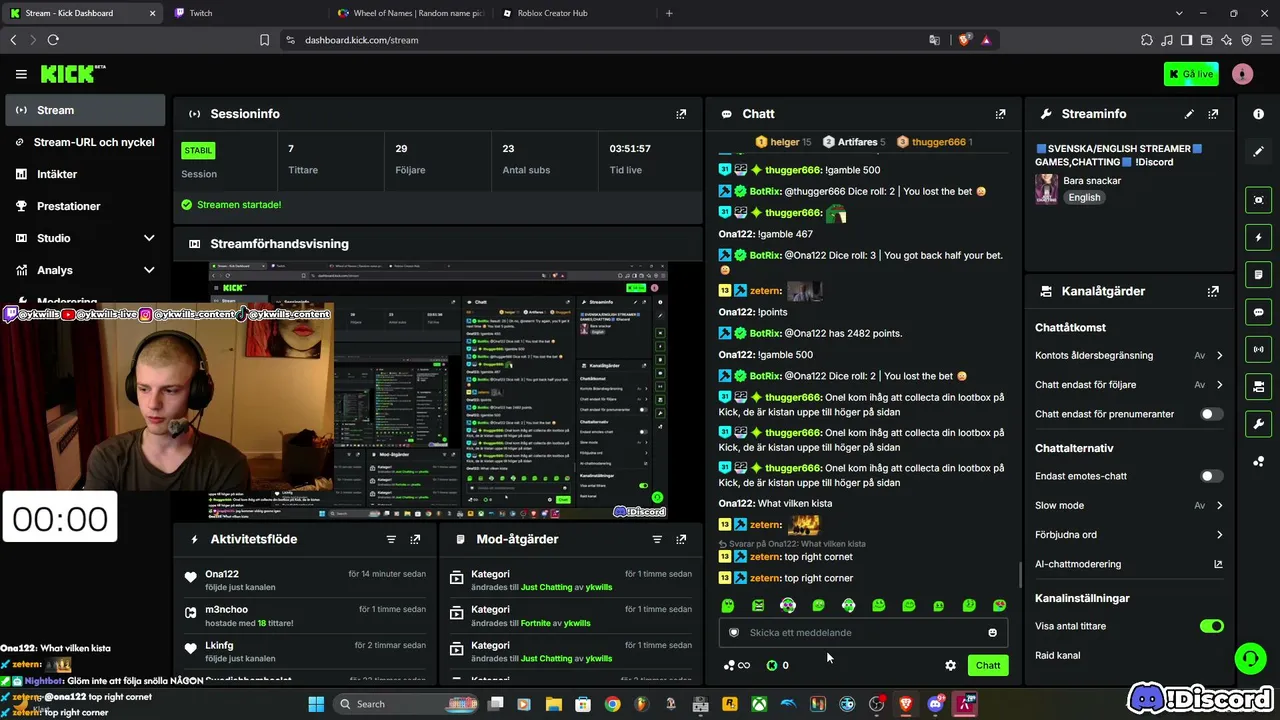The height and width of the screenshot is (720, 1280).
Task: Toggle the stream preview widget in the right sidebar
Action: (x=1258, y=200)
